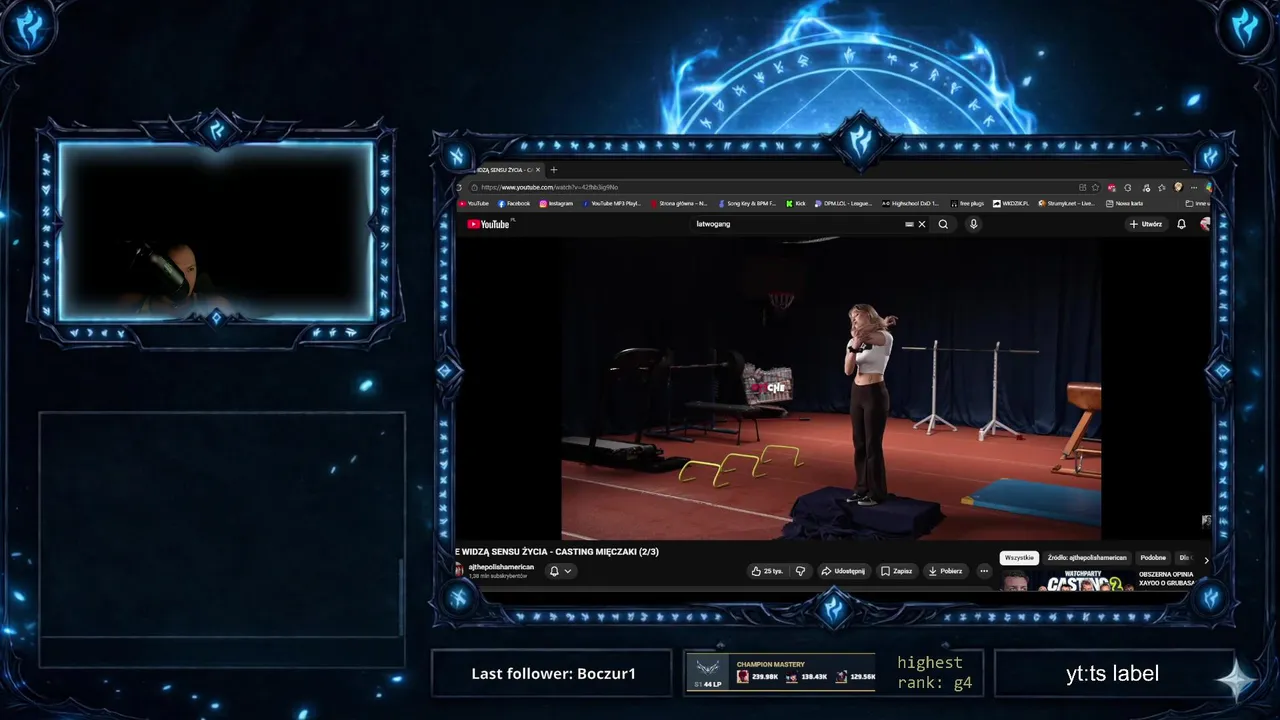
Task: Select the Wszystkie filter chip
Action: pyautogui.click(x=1019, y=558)
